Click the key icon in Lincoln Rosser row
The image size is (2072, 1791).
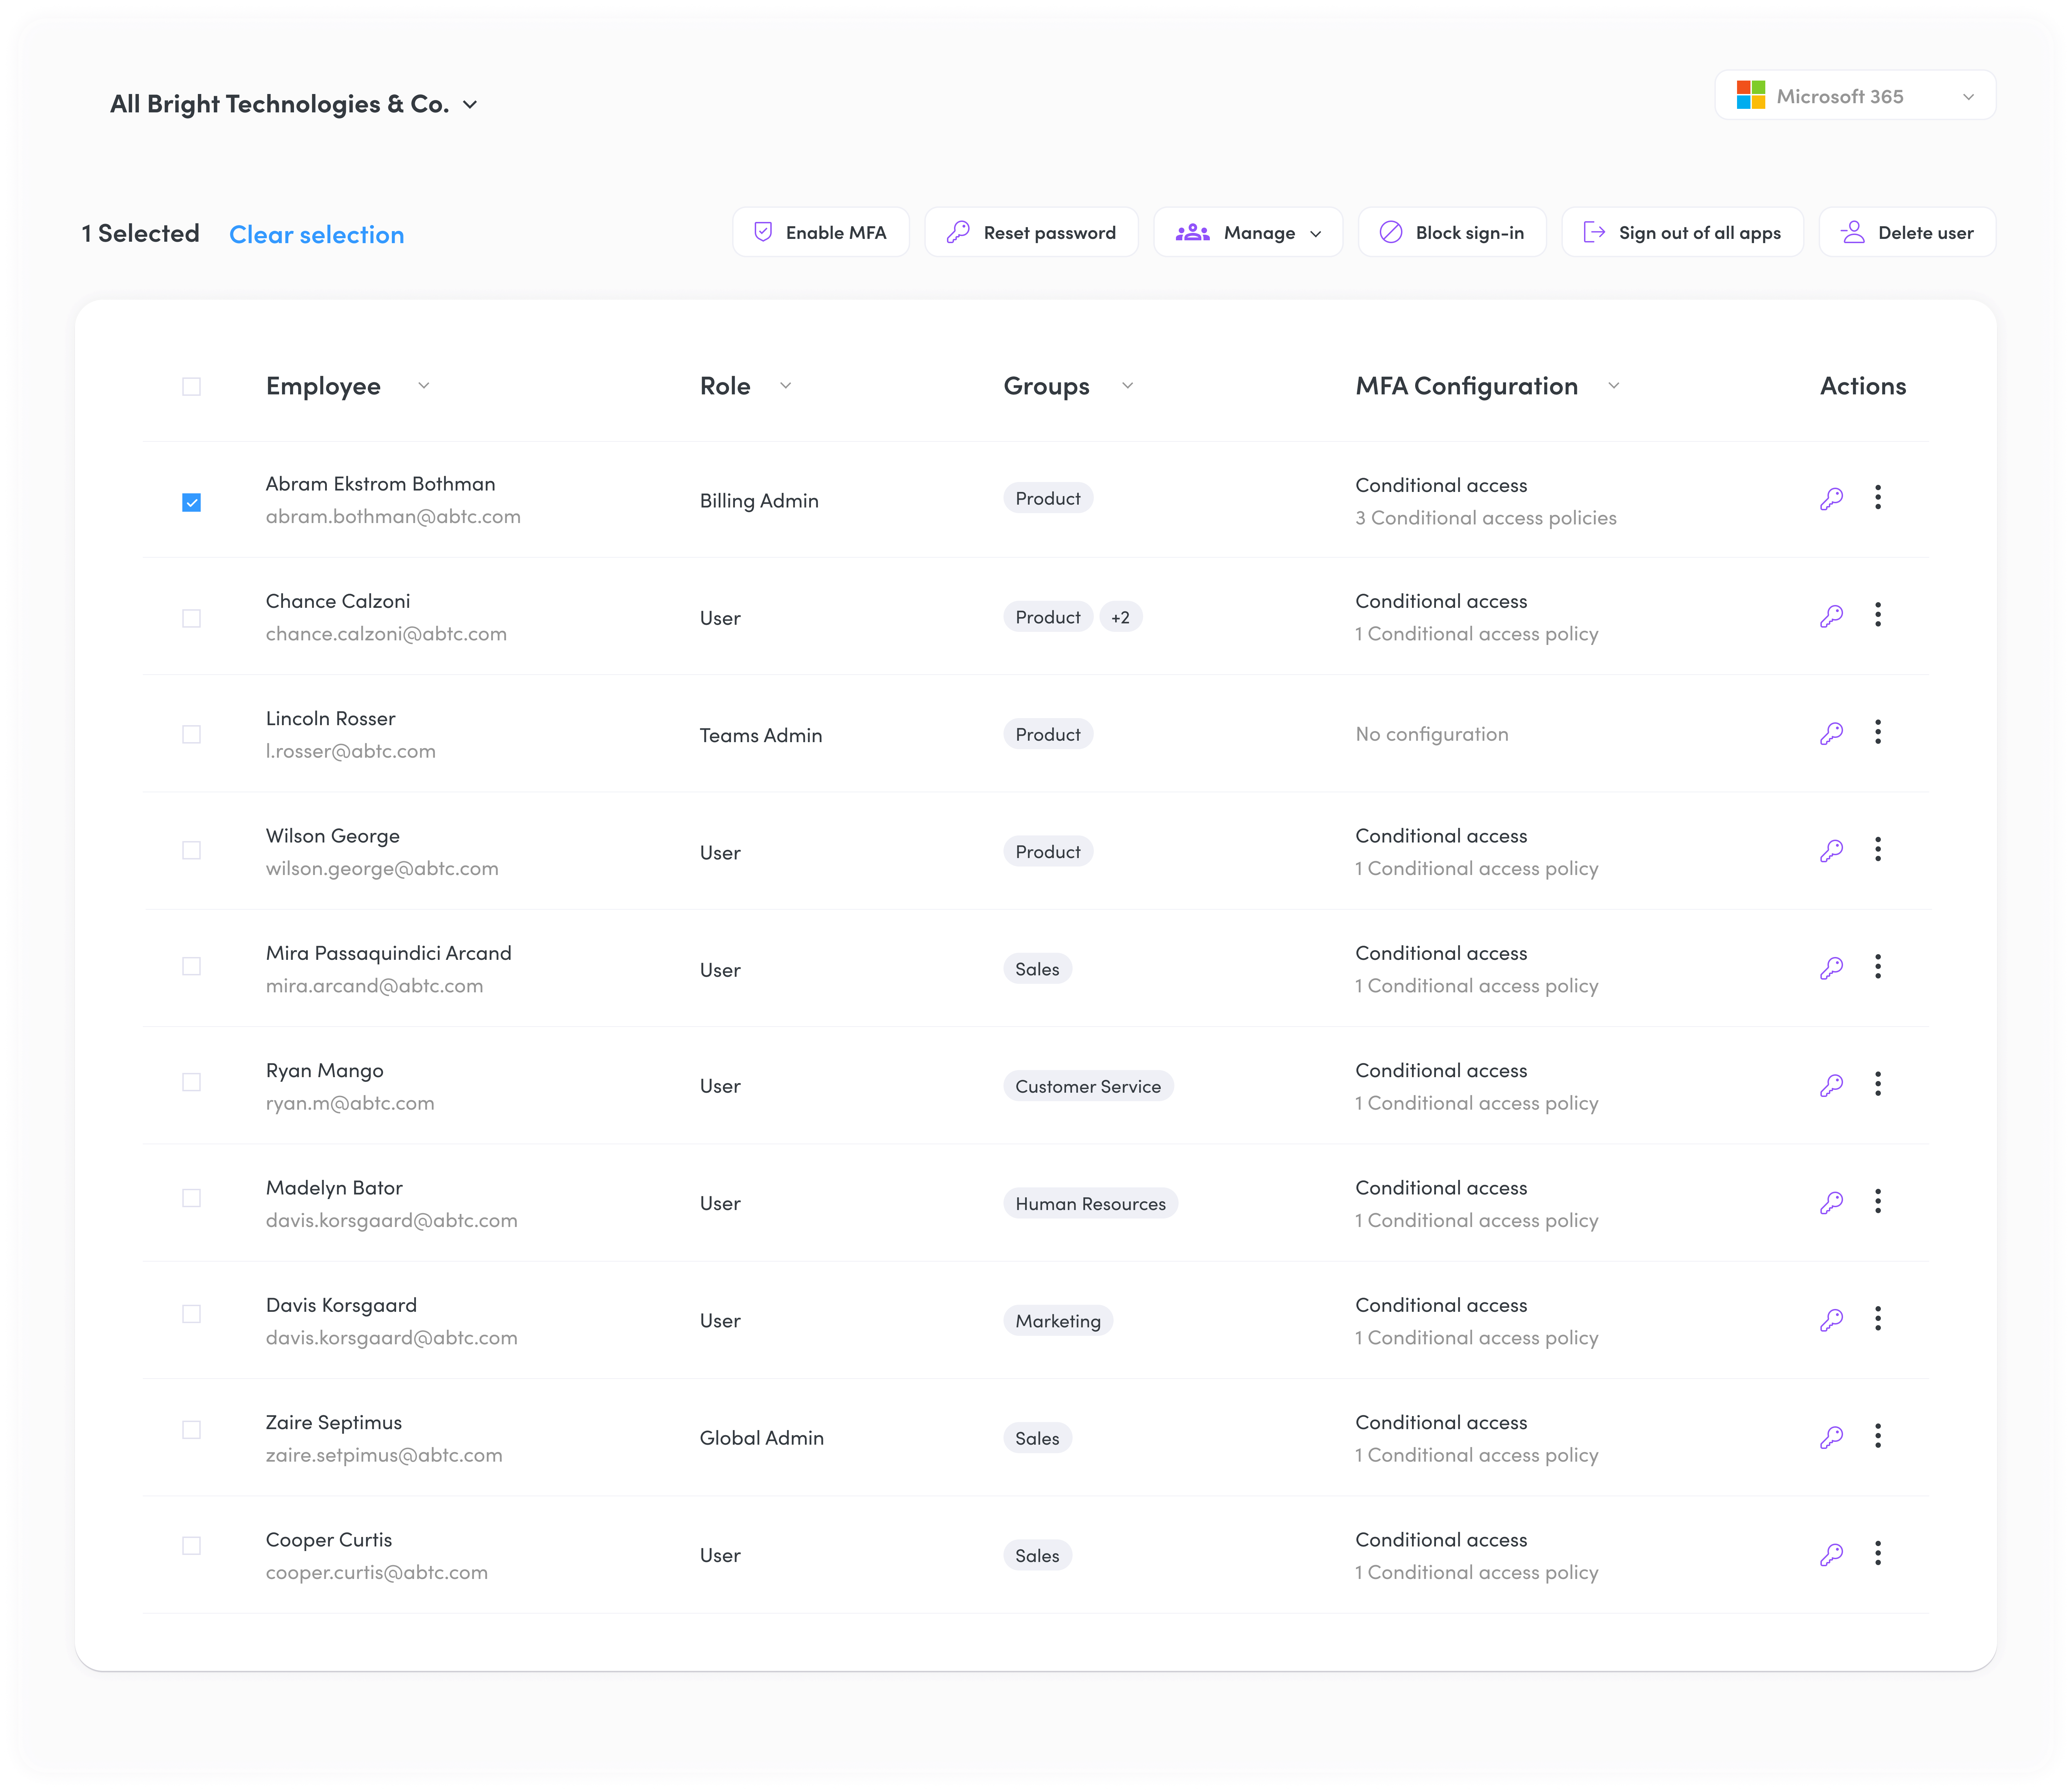pos(1831,734)
